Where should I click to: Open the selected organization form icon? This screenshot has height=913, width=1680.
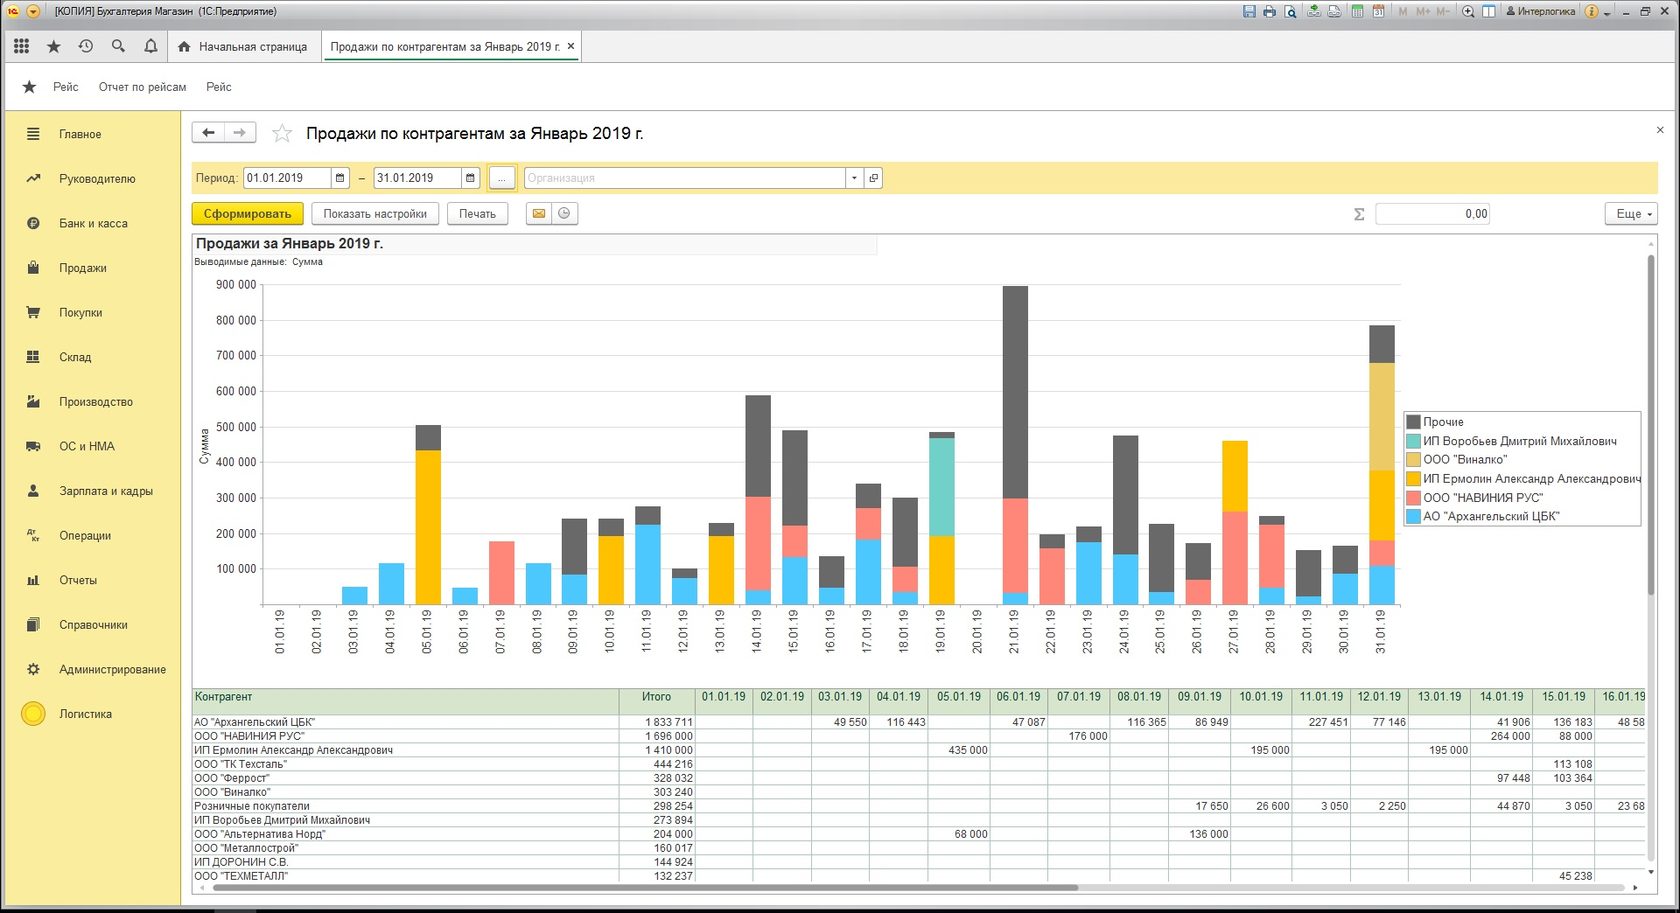point(873,178)
